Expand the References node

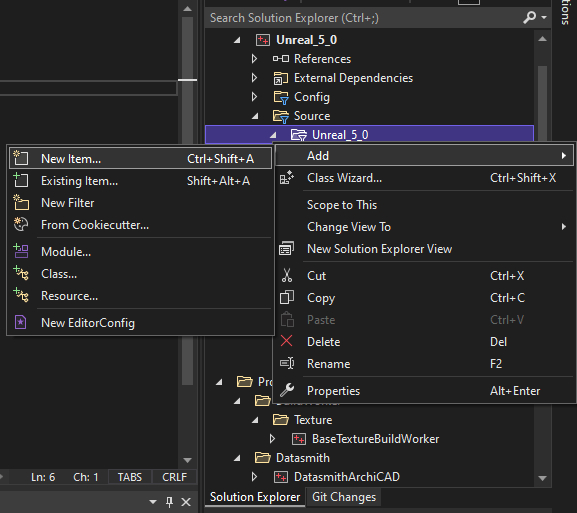tap(254, 59)
